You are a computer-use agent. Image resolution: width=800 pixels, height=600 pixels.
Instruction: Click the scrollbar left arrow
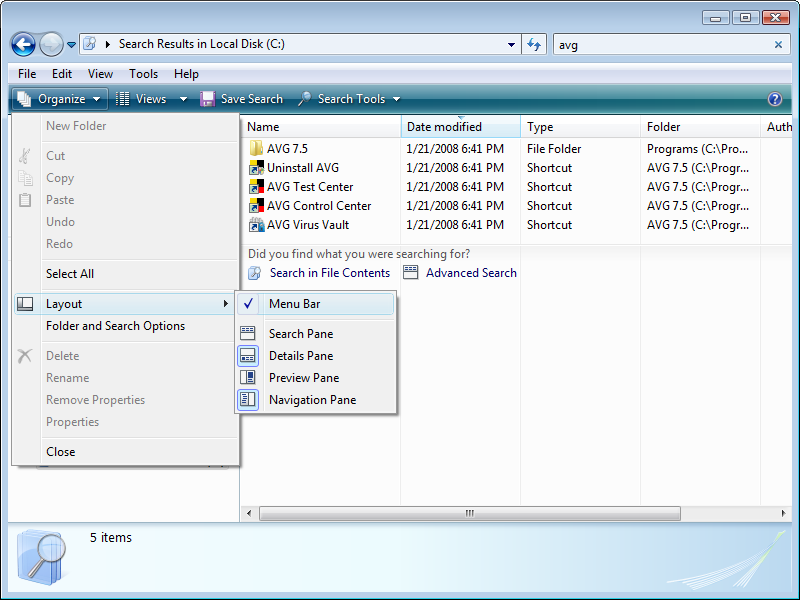coord(249,513)
